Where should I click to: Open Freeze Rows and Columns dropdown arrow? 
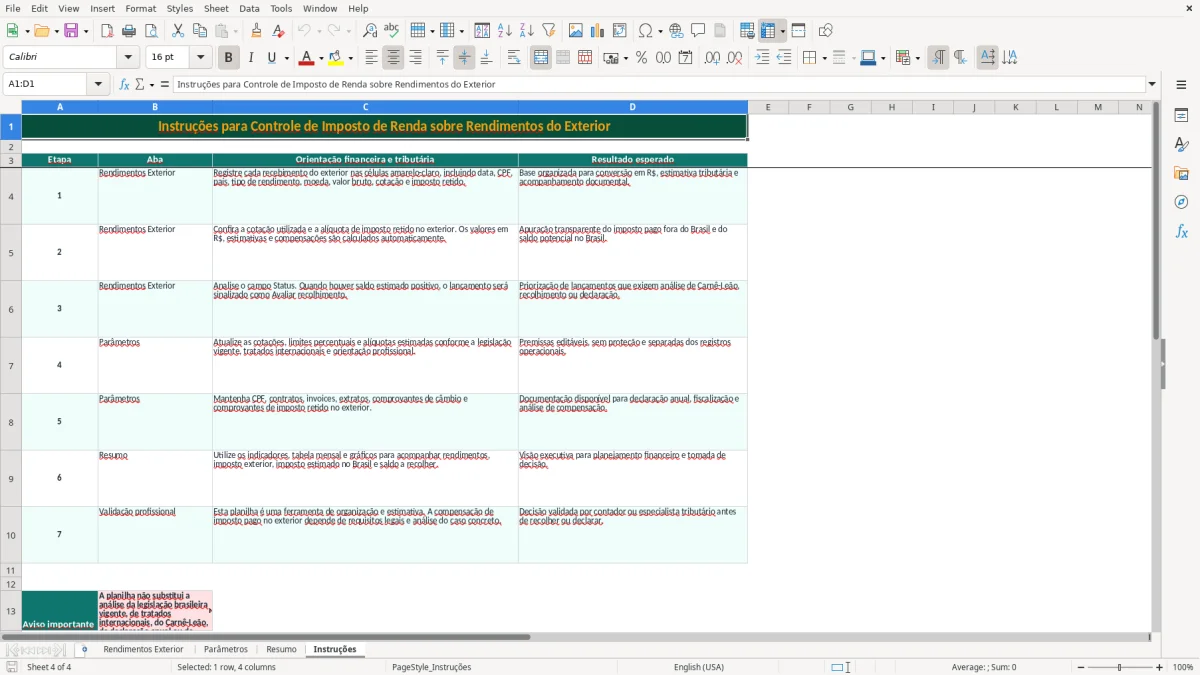[782, 31]
